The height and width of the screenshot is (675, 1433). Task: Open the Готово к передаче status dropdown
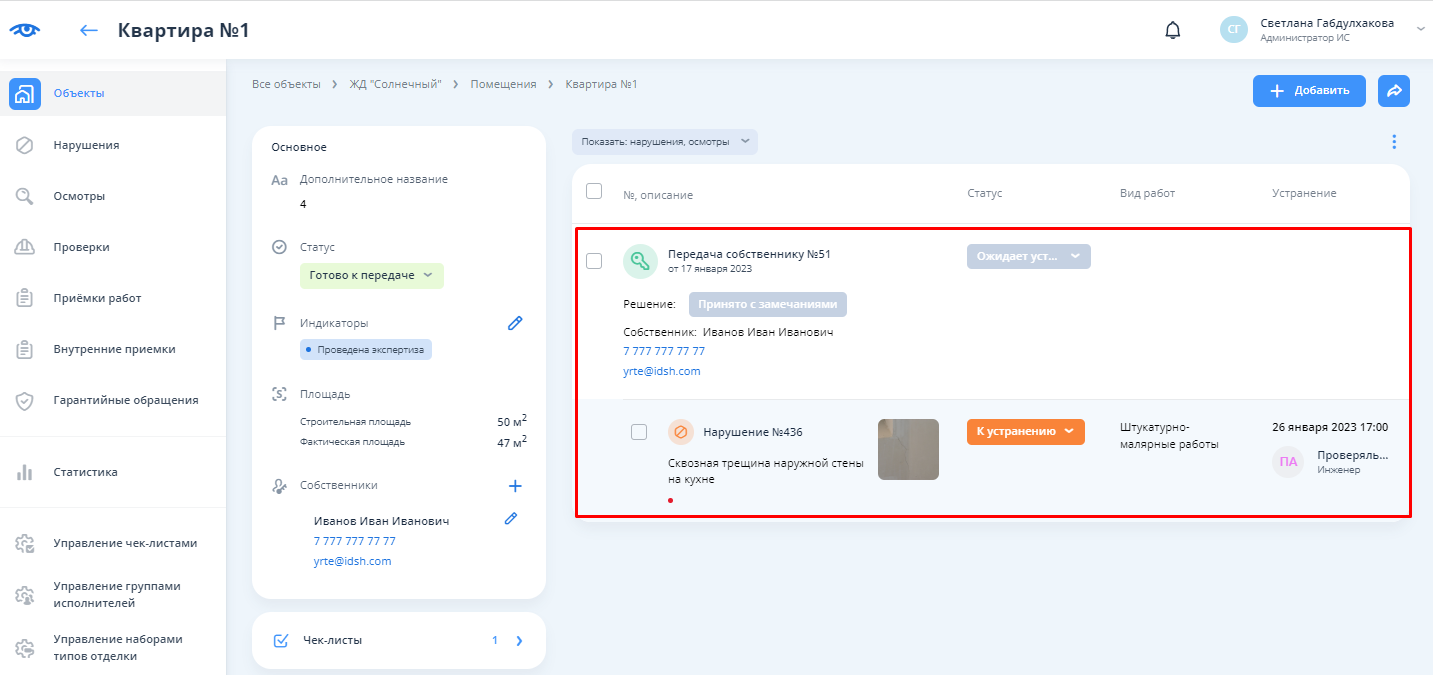[371, 275]
